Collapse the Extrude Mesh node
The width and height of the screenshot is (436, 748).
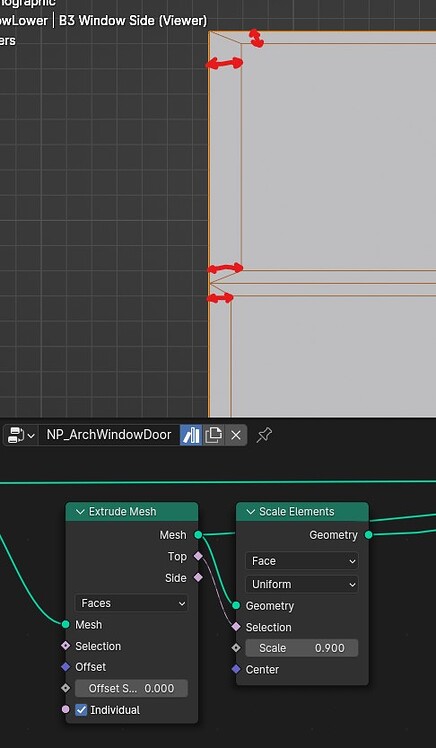(80, 512)
